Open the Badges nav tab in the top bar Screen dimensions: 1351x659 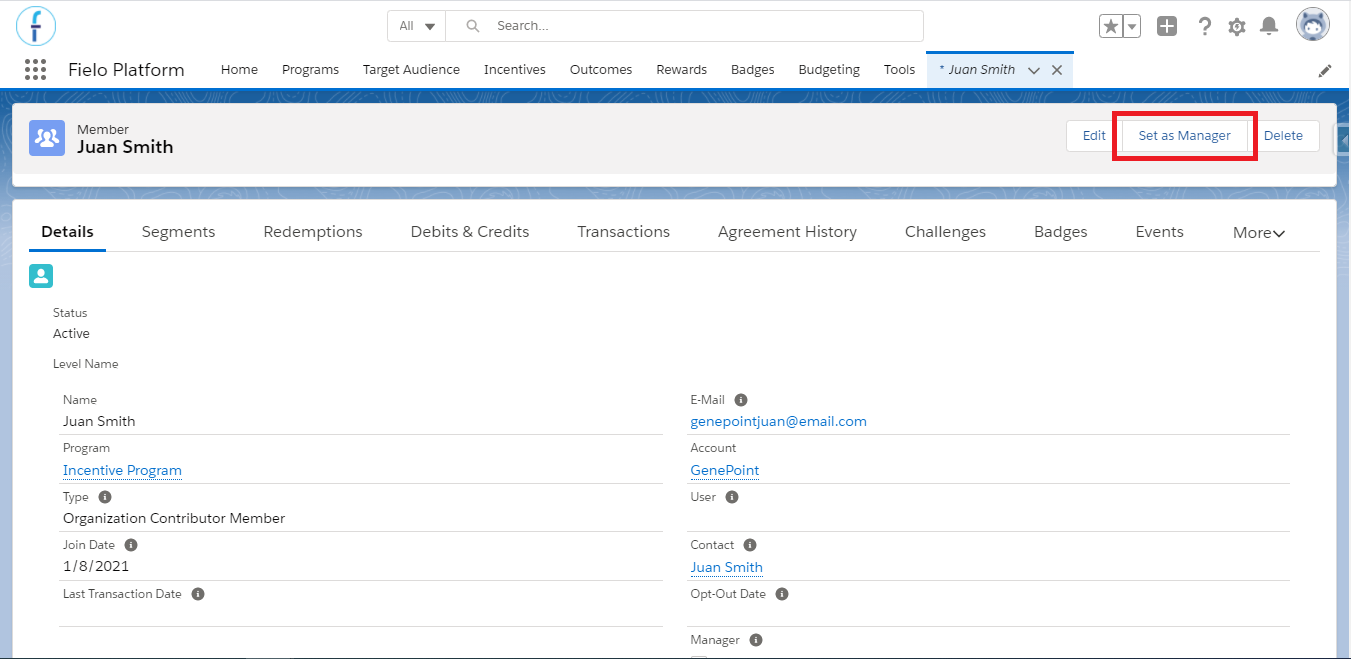click(753, 70)
